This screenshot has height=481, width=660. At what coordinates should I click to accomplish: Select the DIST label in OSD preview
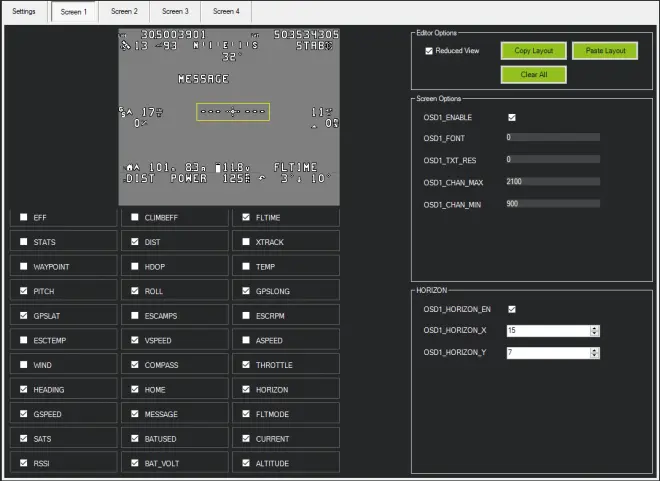coord(140,178)
